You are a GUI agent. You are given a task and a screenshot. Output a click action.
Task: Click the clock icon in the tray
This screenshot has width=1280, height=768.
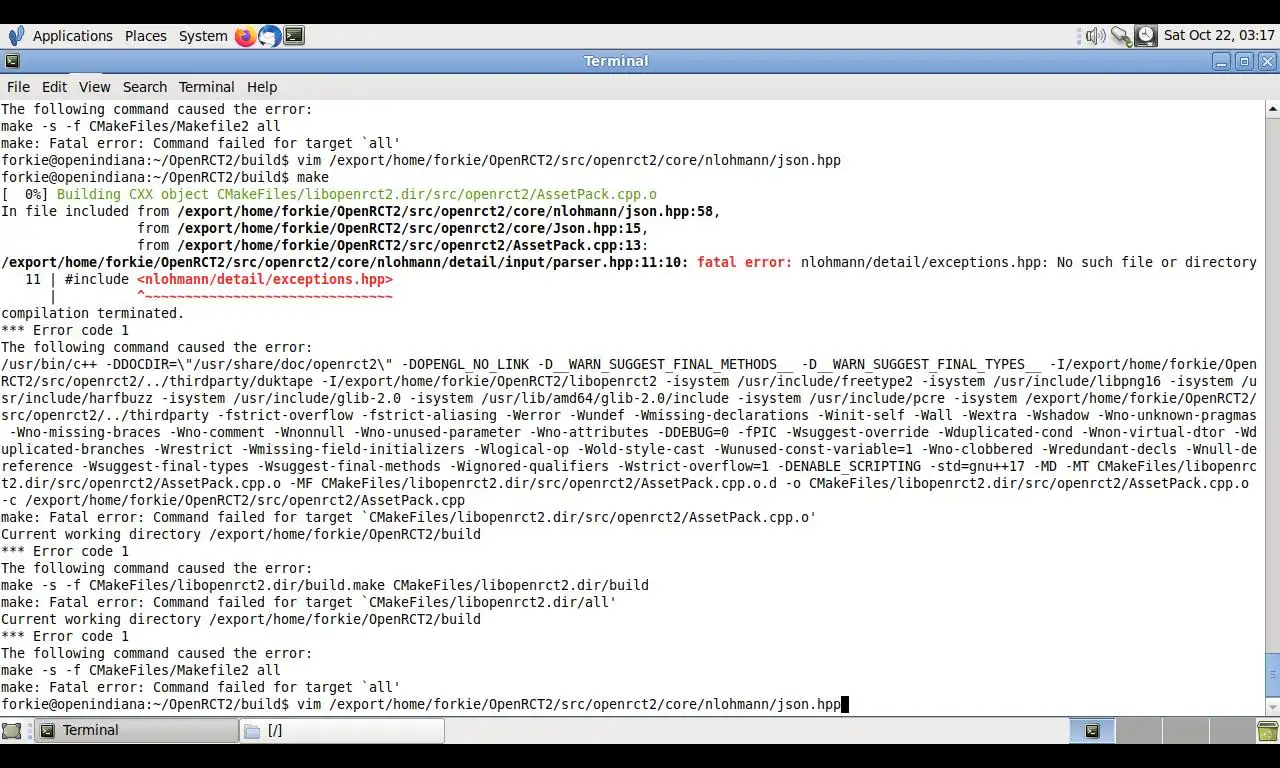click(x=1146, y=36)
